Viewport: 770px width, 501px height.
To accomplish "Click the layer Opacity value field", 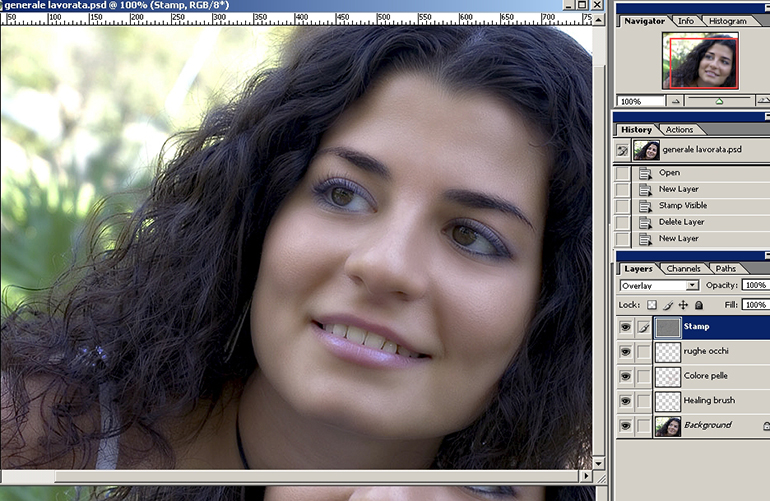I will (755, 285).
